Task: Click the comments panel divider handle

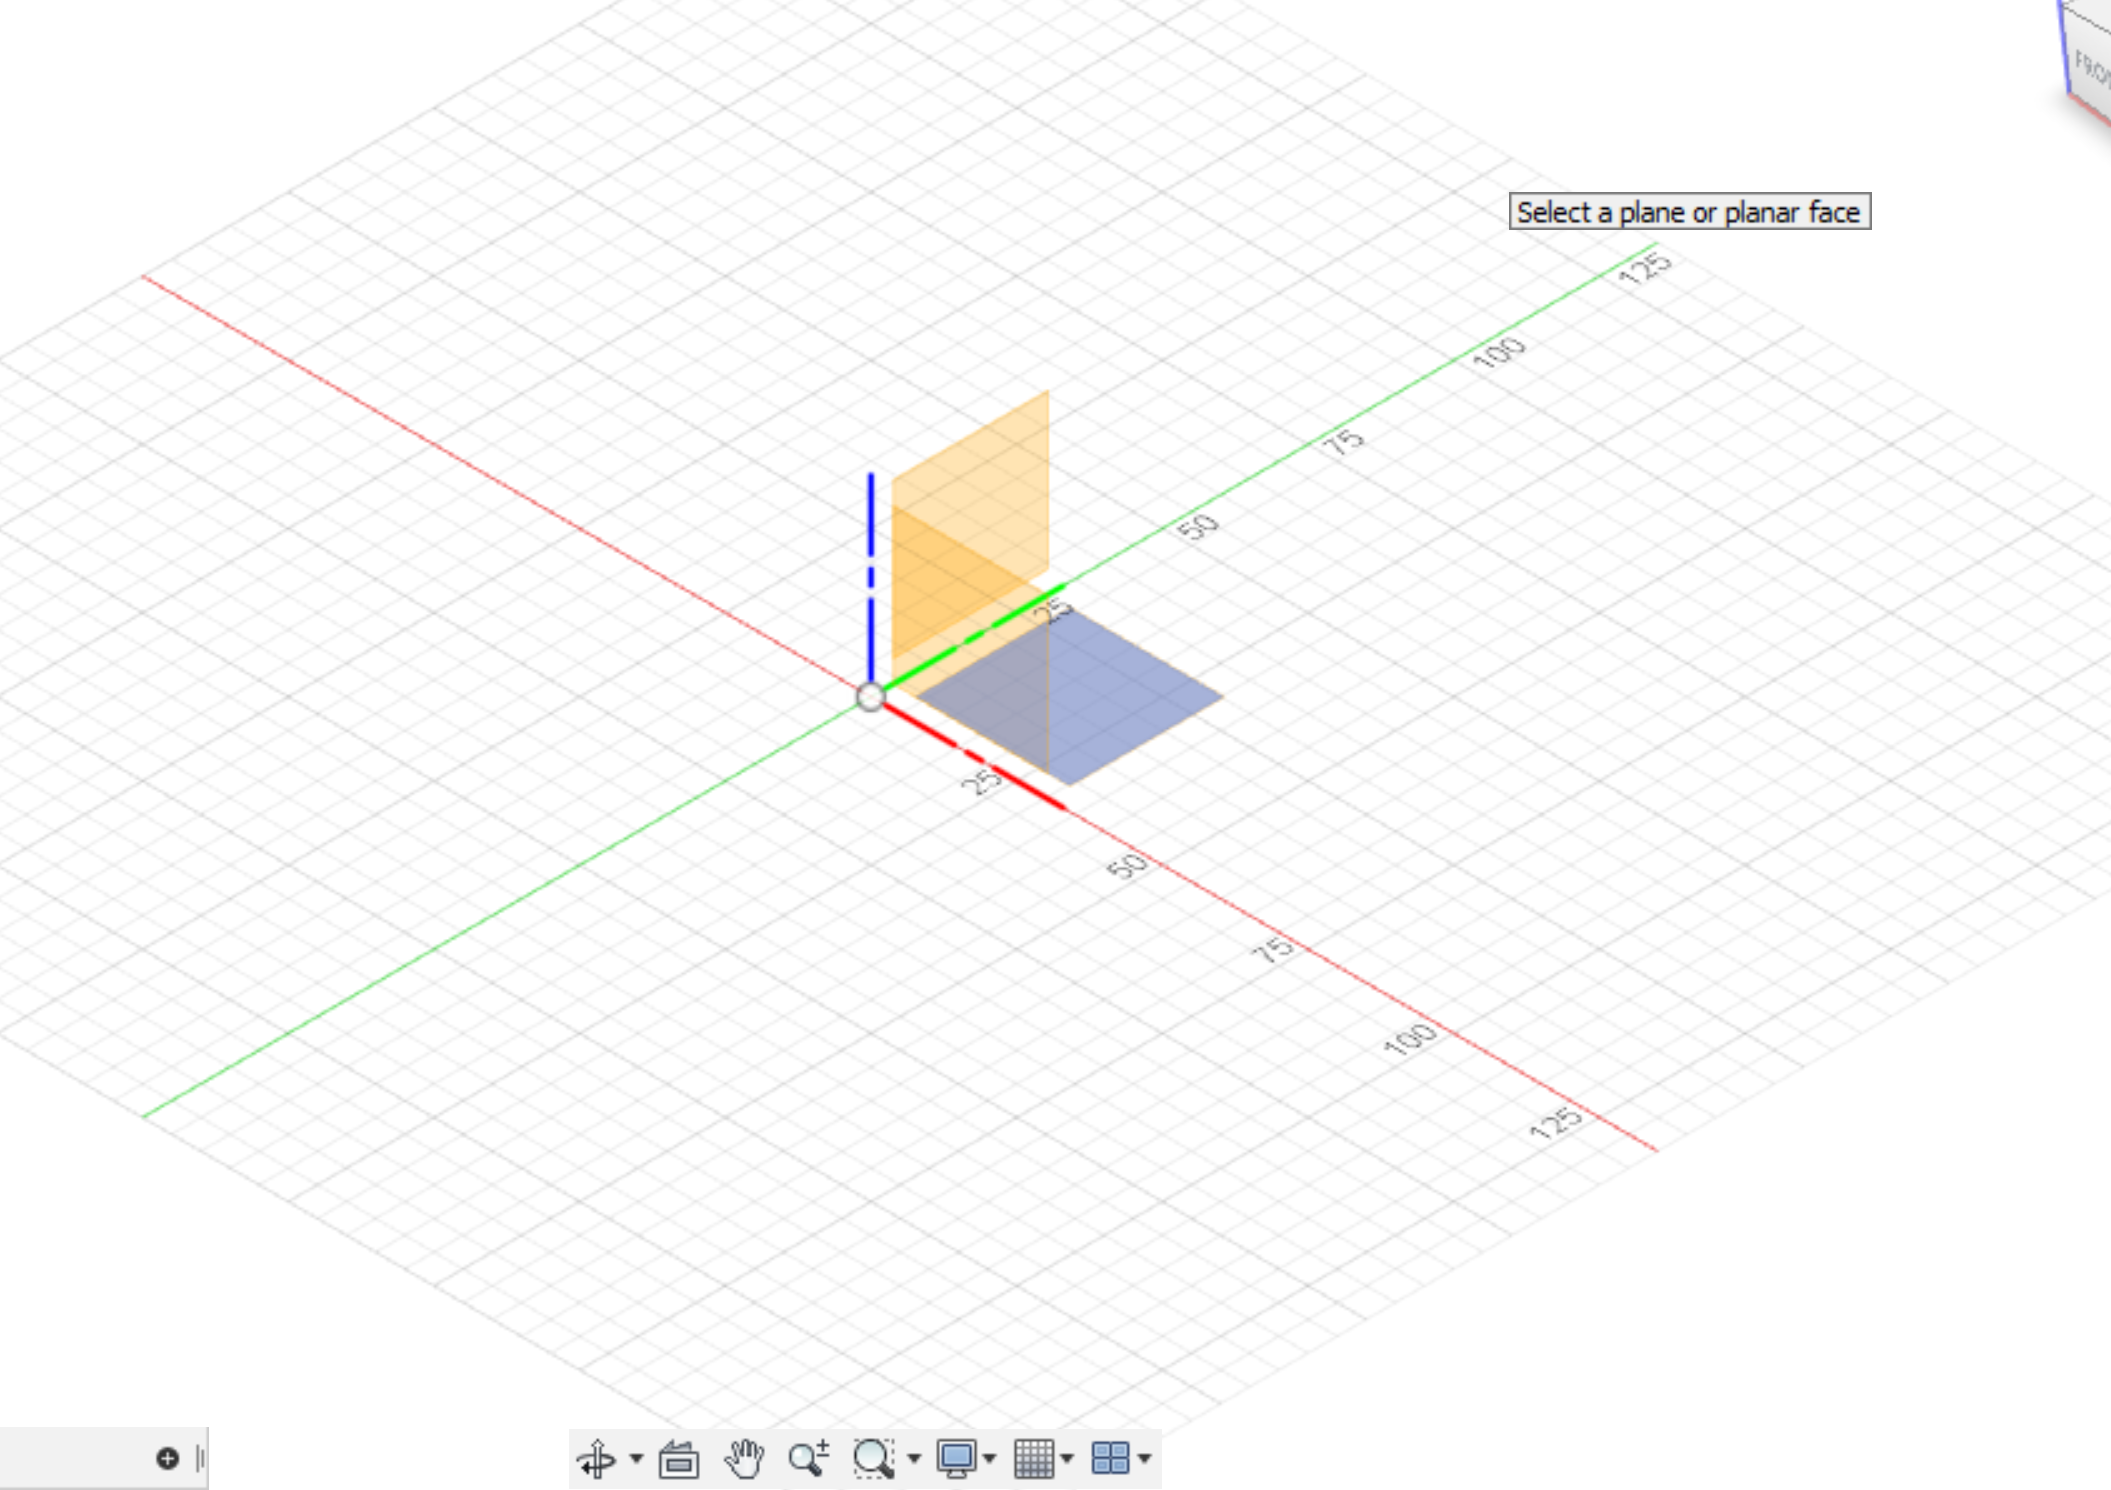Action: tap(200, 1459)
